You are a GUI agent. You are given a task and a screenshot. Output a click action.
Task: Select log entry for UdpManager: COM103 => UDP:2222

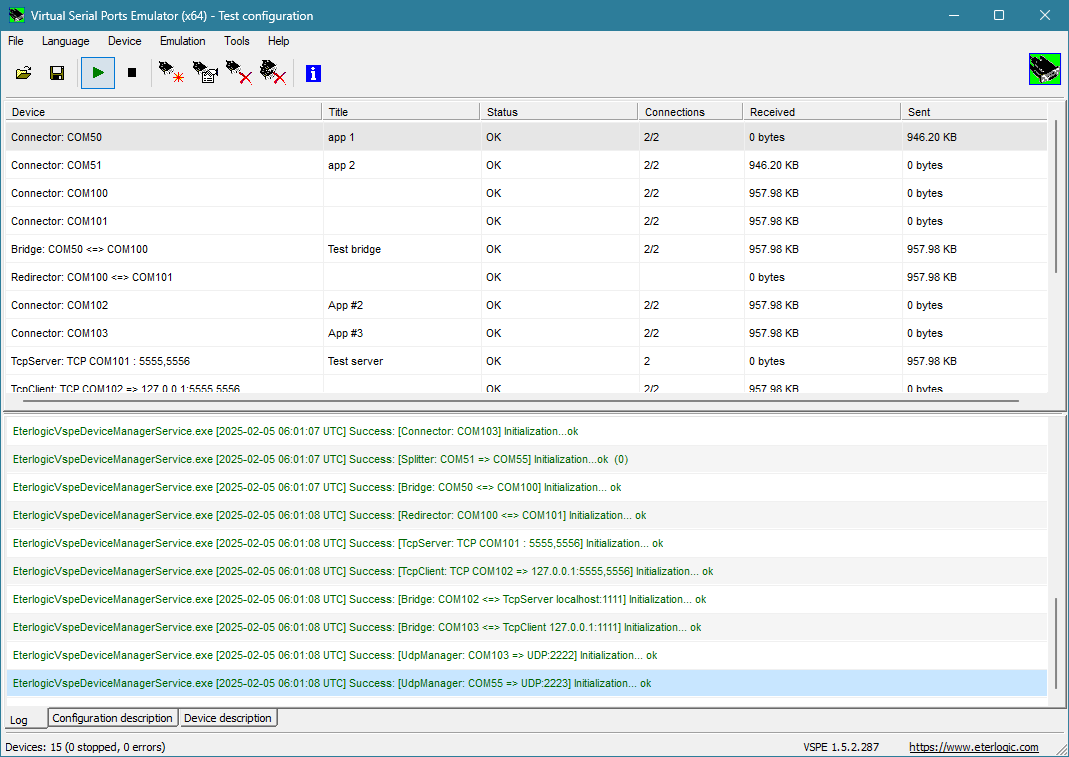(x=526, y=655)
